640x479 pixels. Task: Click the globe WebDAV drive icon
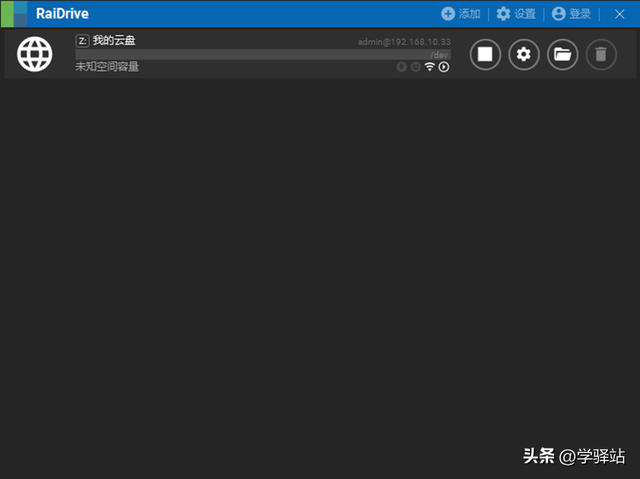point(35,54)
